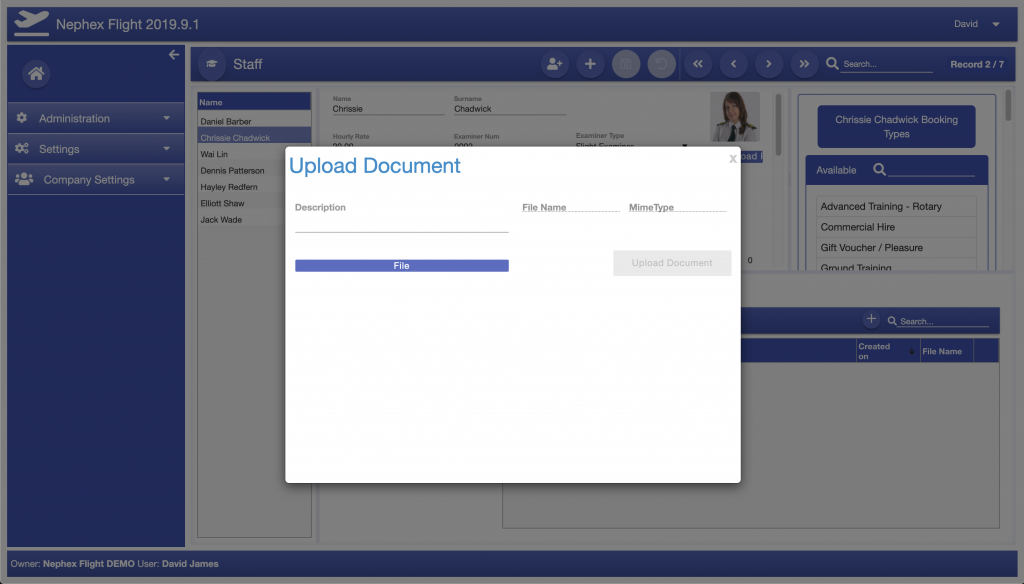1024x584 pixels.
Task: Click the documents Search field
Action: pyautogui.click(x=944, y=321)
